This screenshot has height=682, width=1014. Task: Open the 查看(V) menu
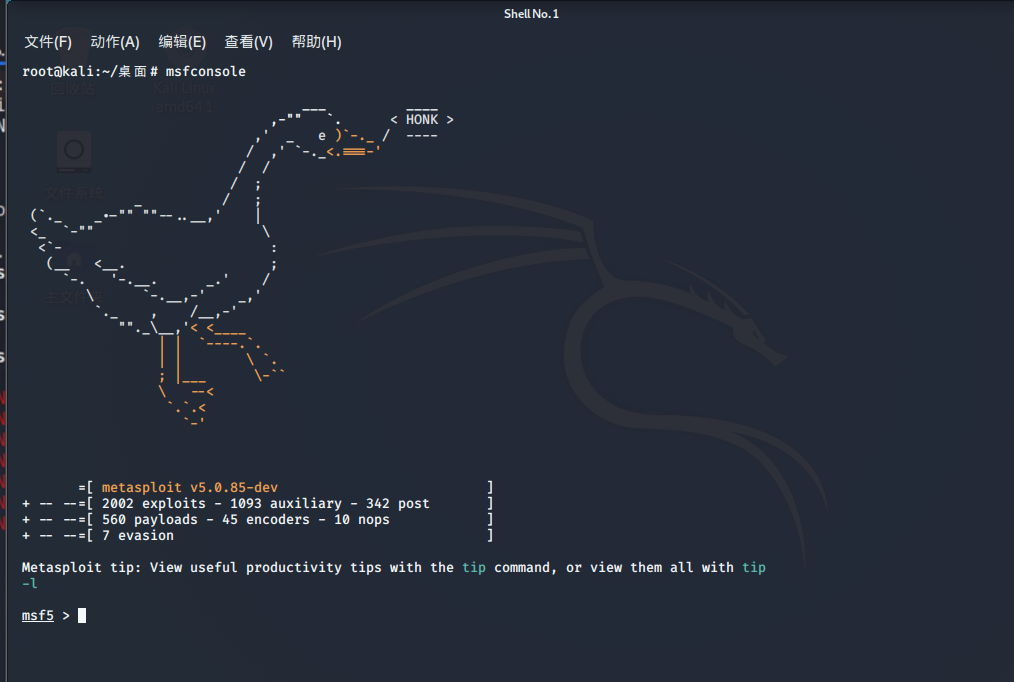pos(248,42)
